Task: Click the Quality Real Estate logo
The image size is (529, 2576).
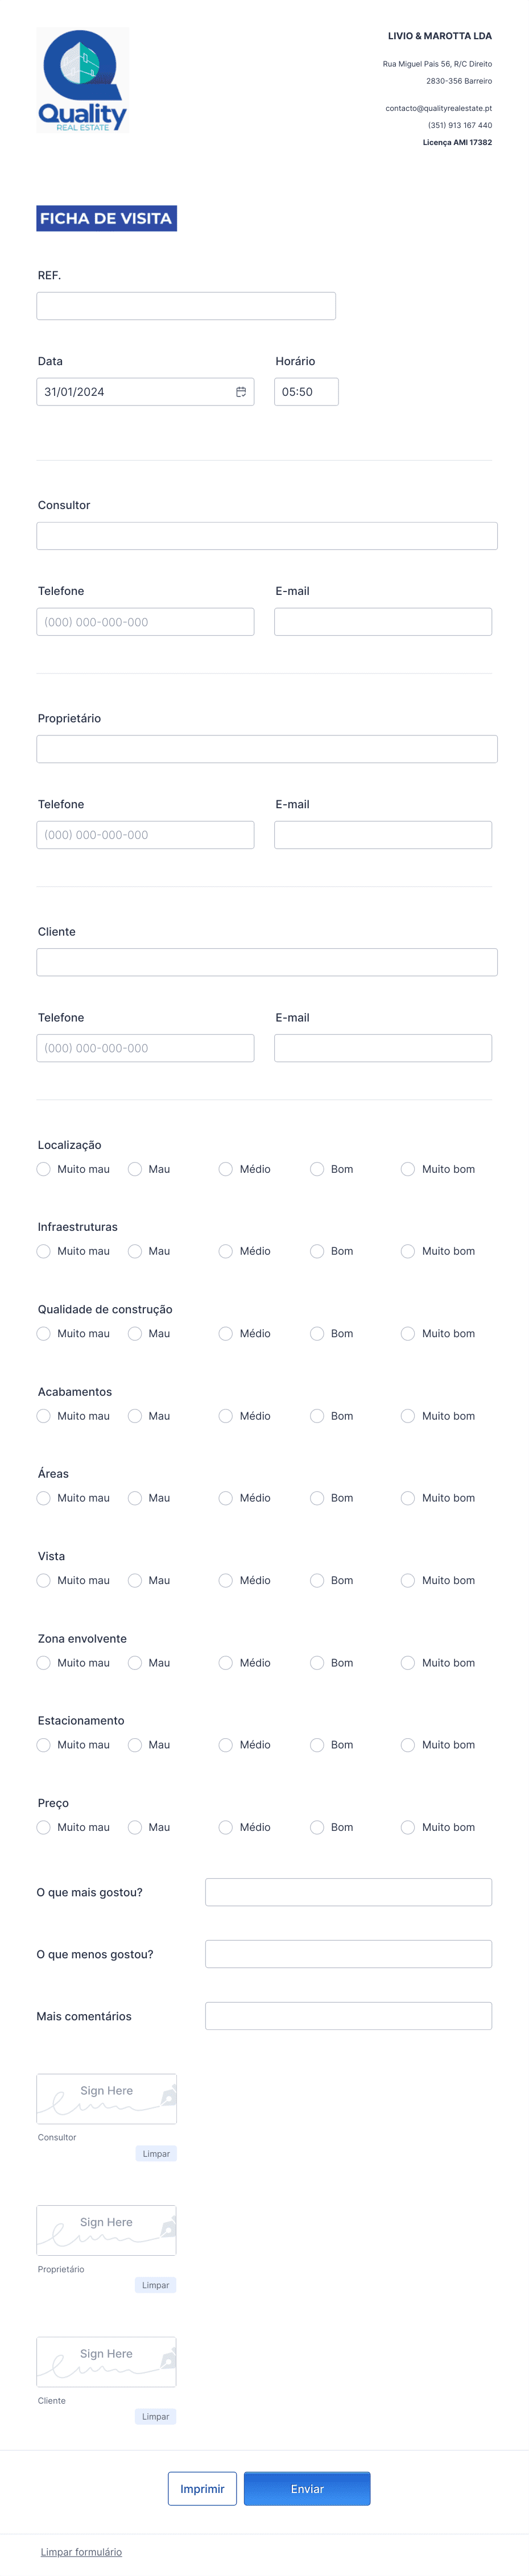Action: click(x=83, y=80)
